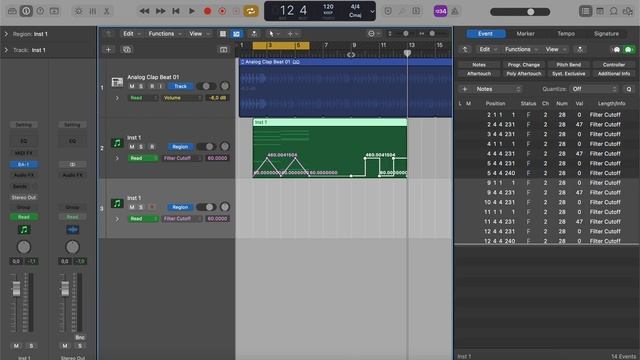This screenshot has height=360, width=640.
Task: Mute track 2 Inst 1
Action: pos(132,147)
